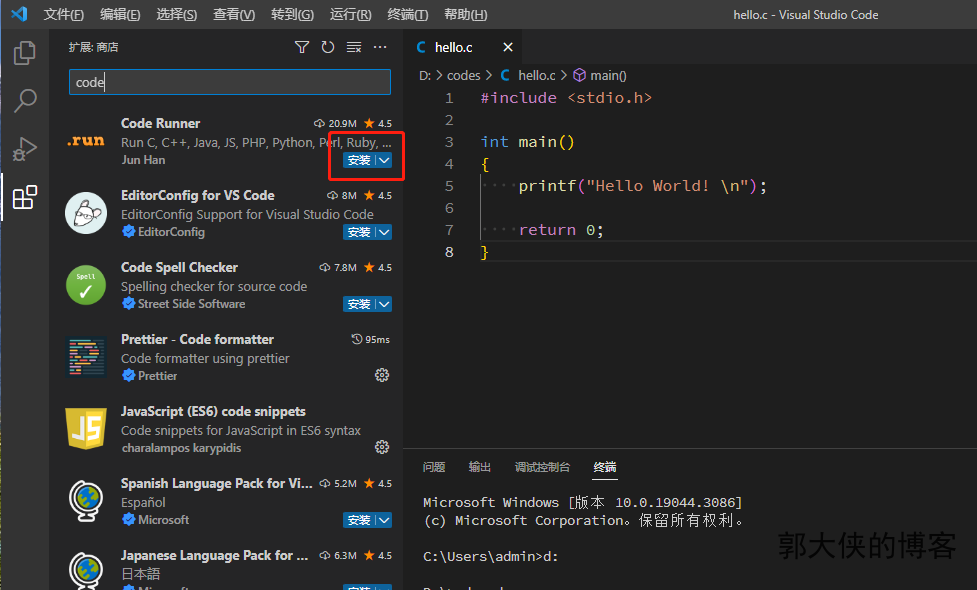Screen dimensions: 977x590
Task: Open EditorConfig for VS Code entry
Action: coord(198,196)
